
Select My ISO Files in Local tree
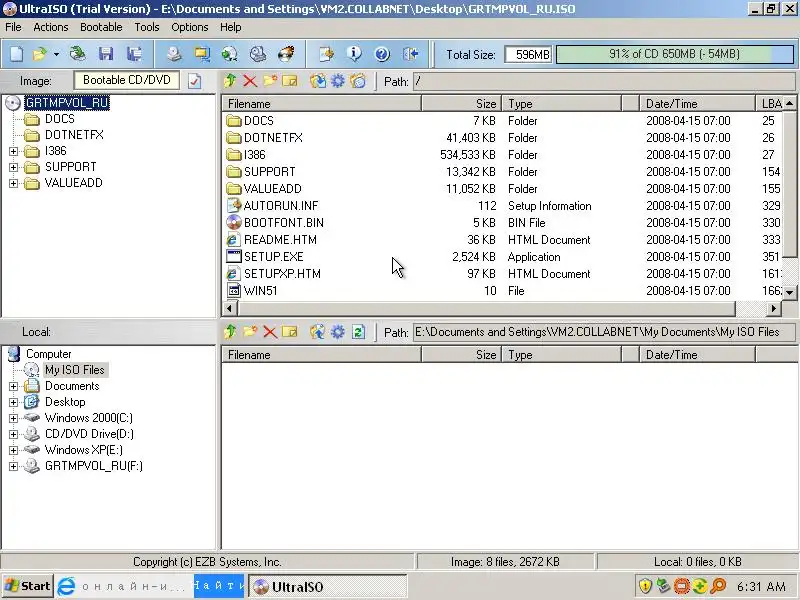(74, 370)
